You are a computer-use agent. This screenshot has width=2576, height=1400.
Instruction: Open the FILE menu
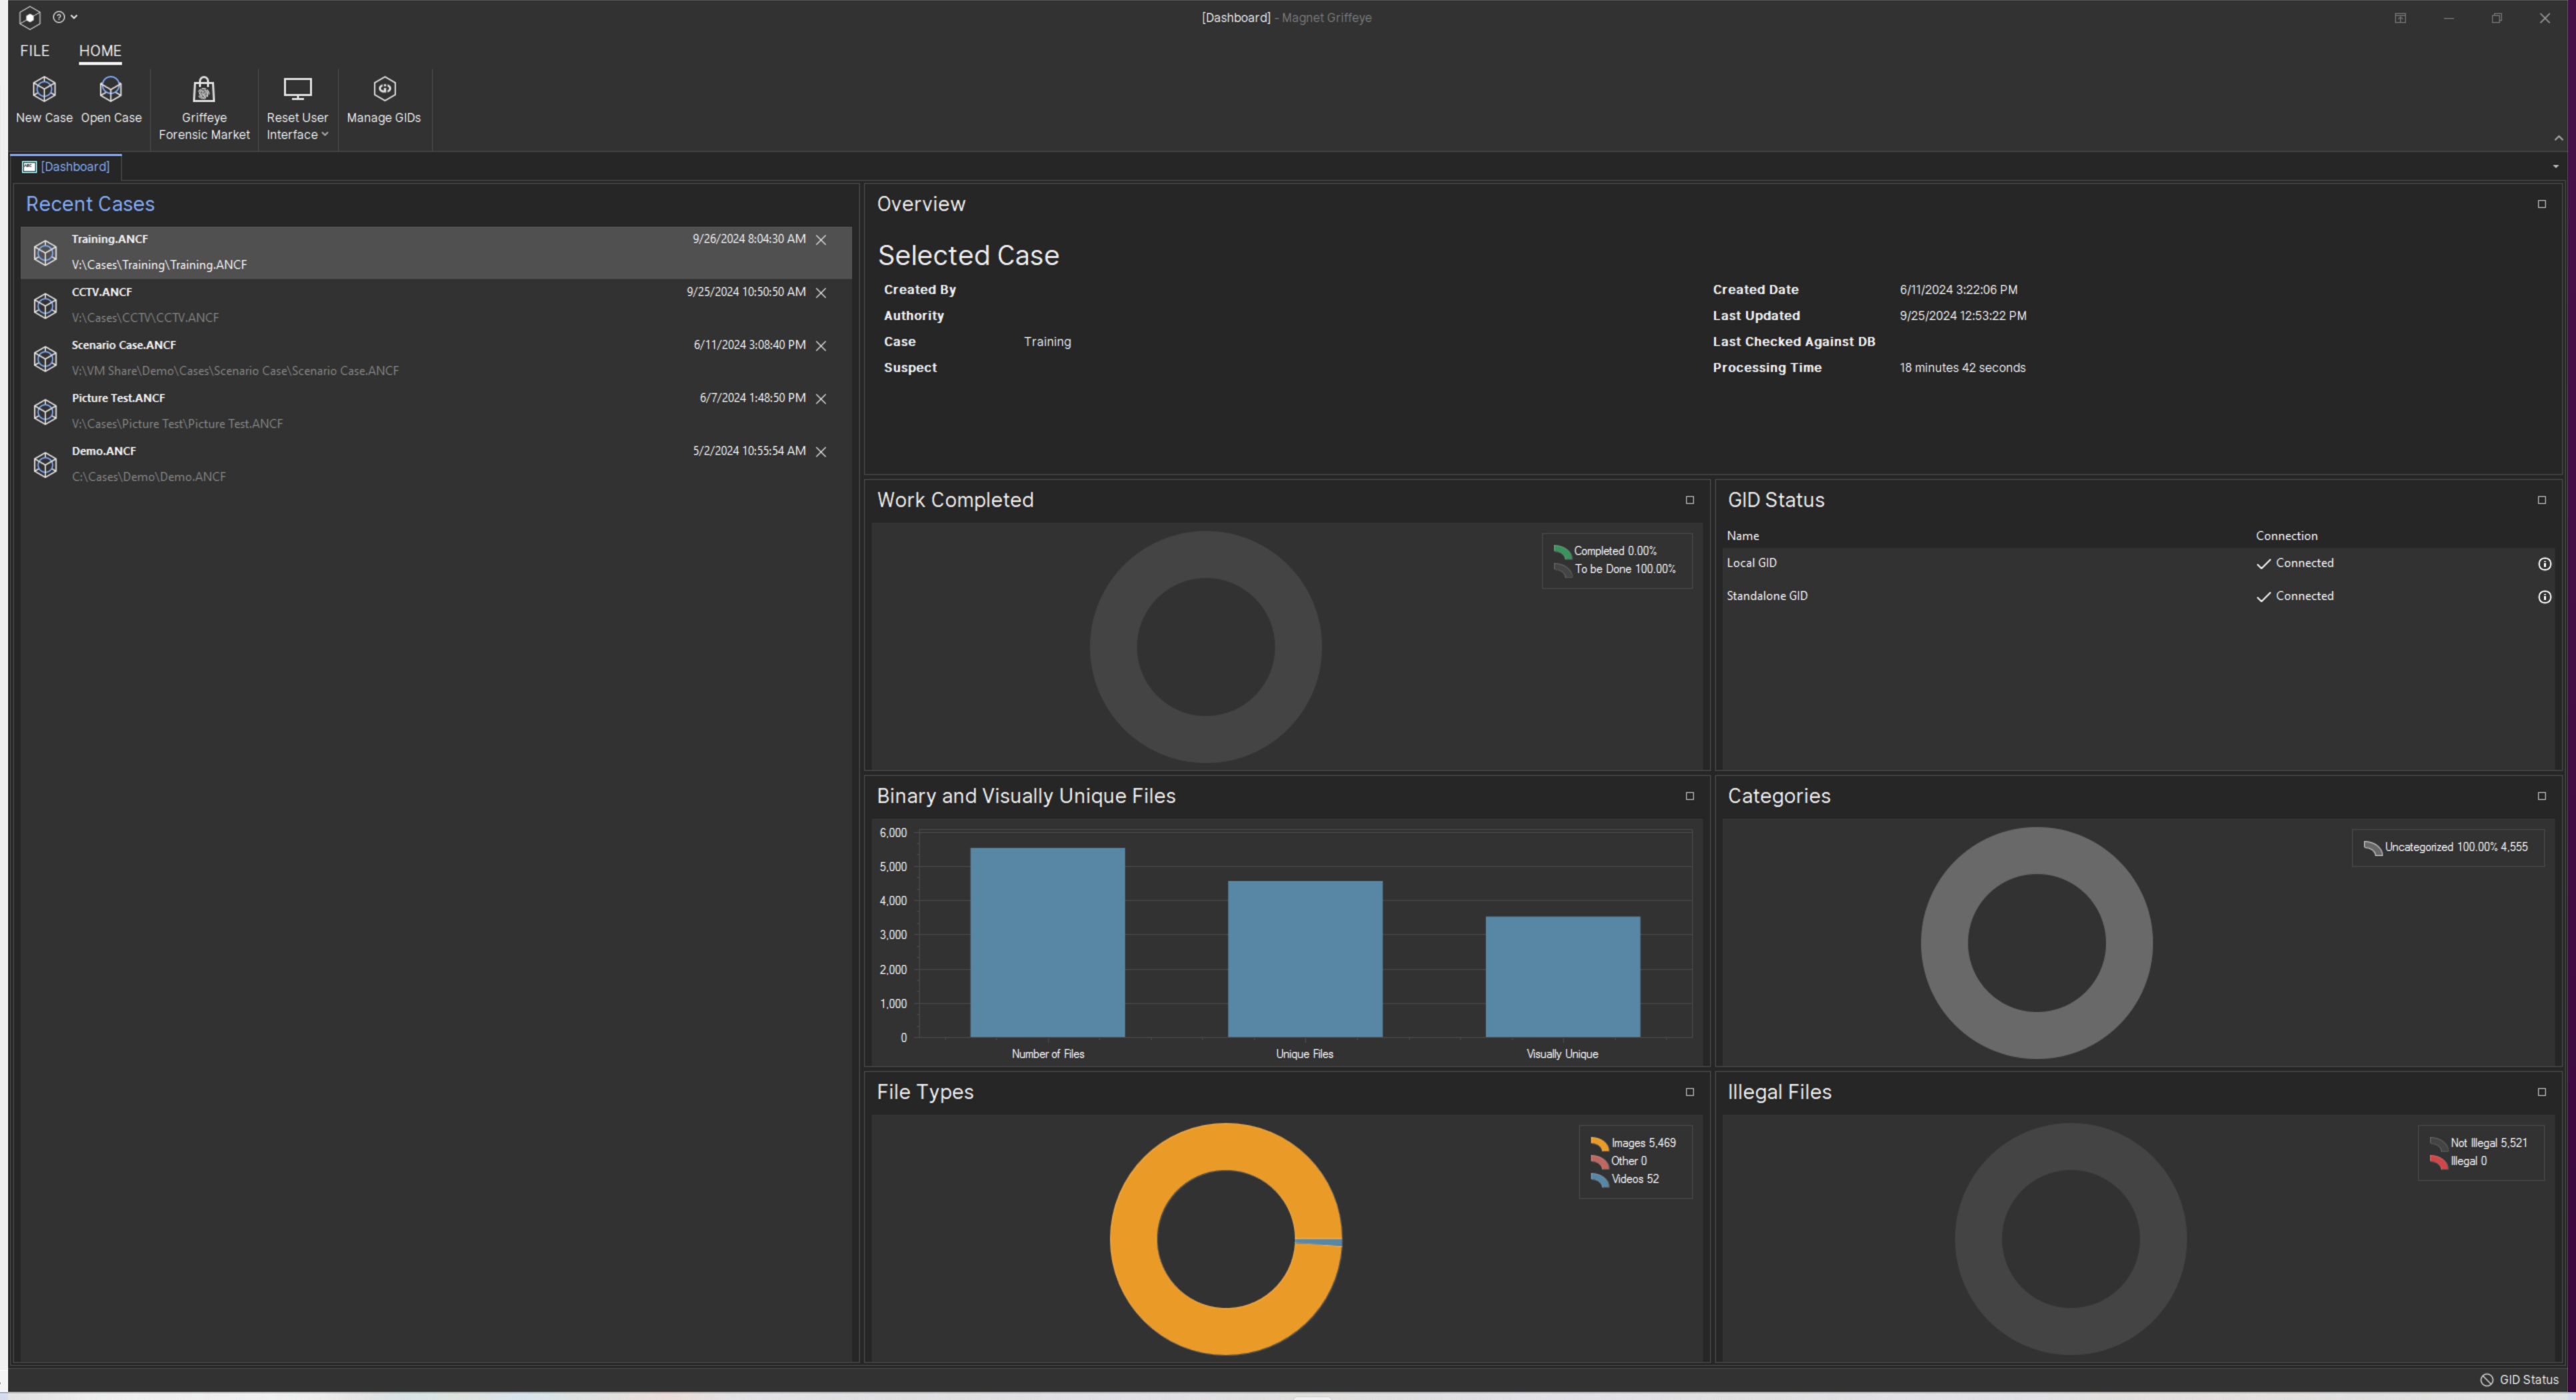(34, 50)
